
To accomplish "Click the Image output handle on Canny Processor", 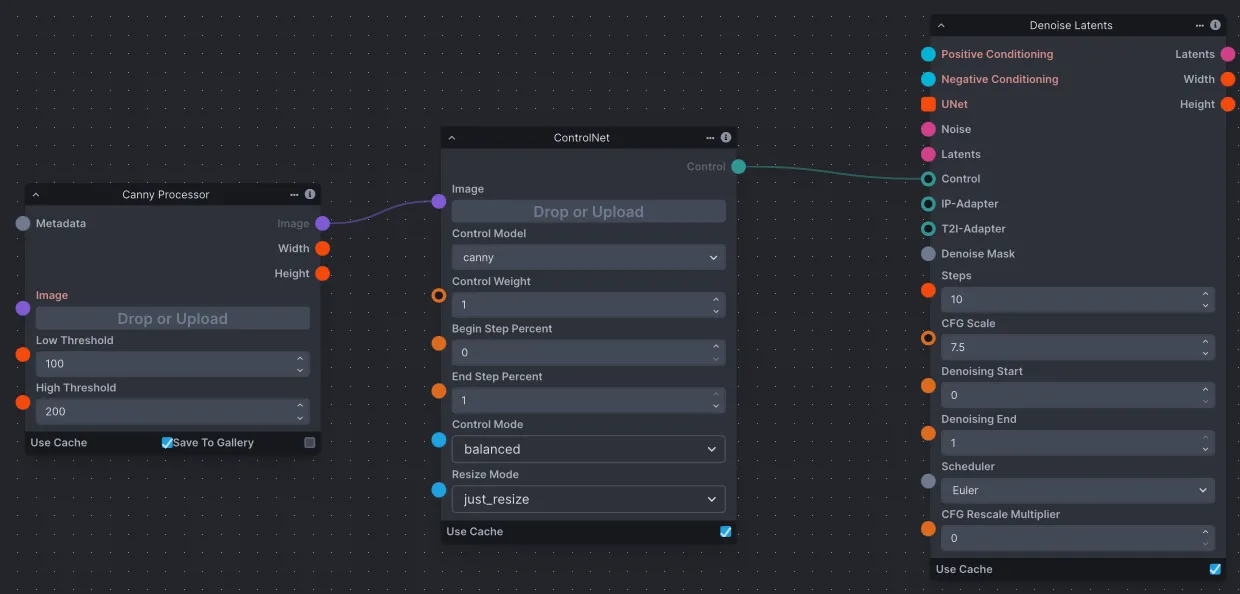I will 321,223.
